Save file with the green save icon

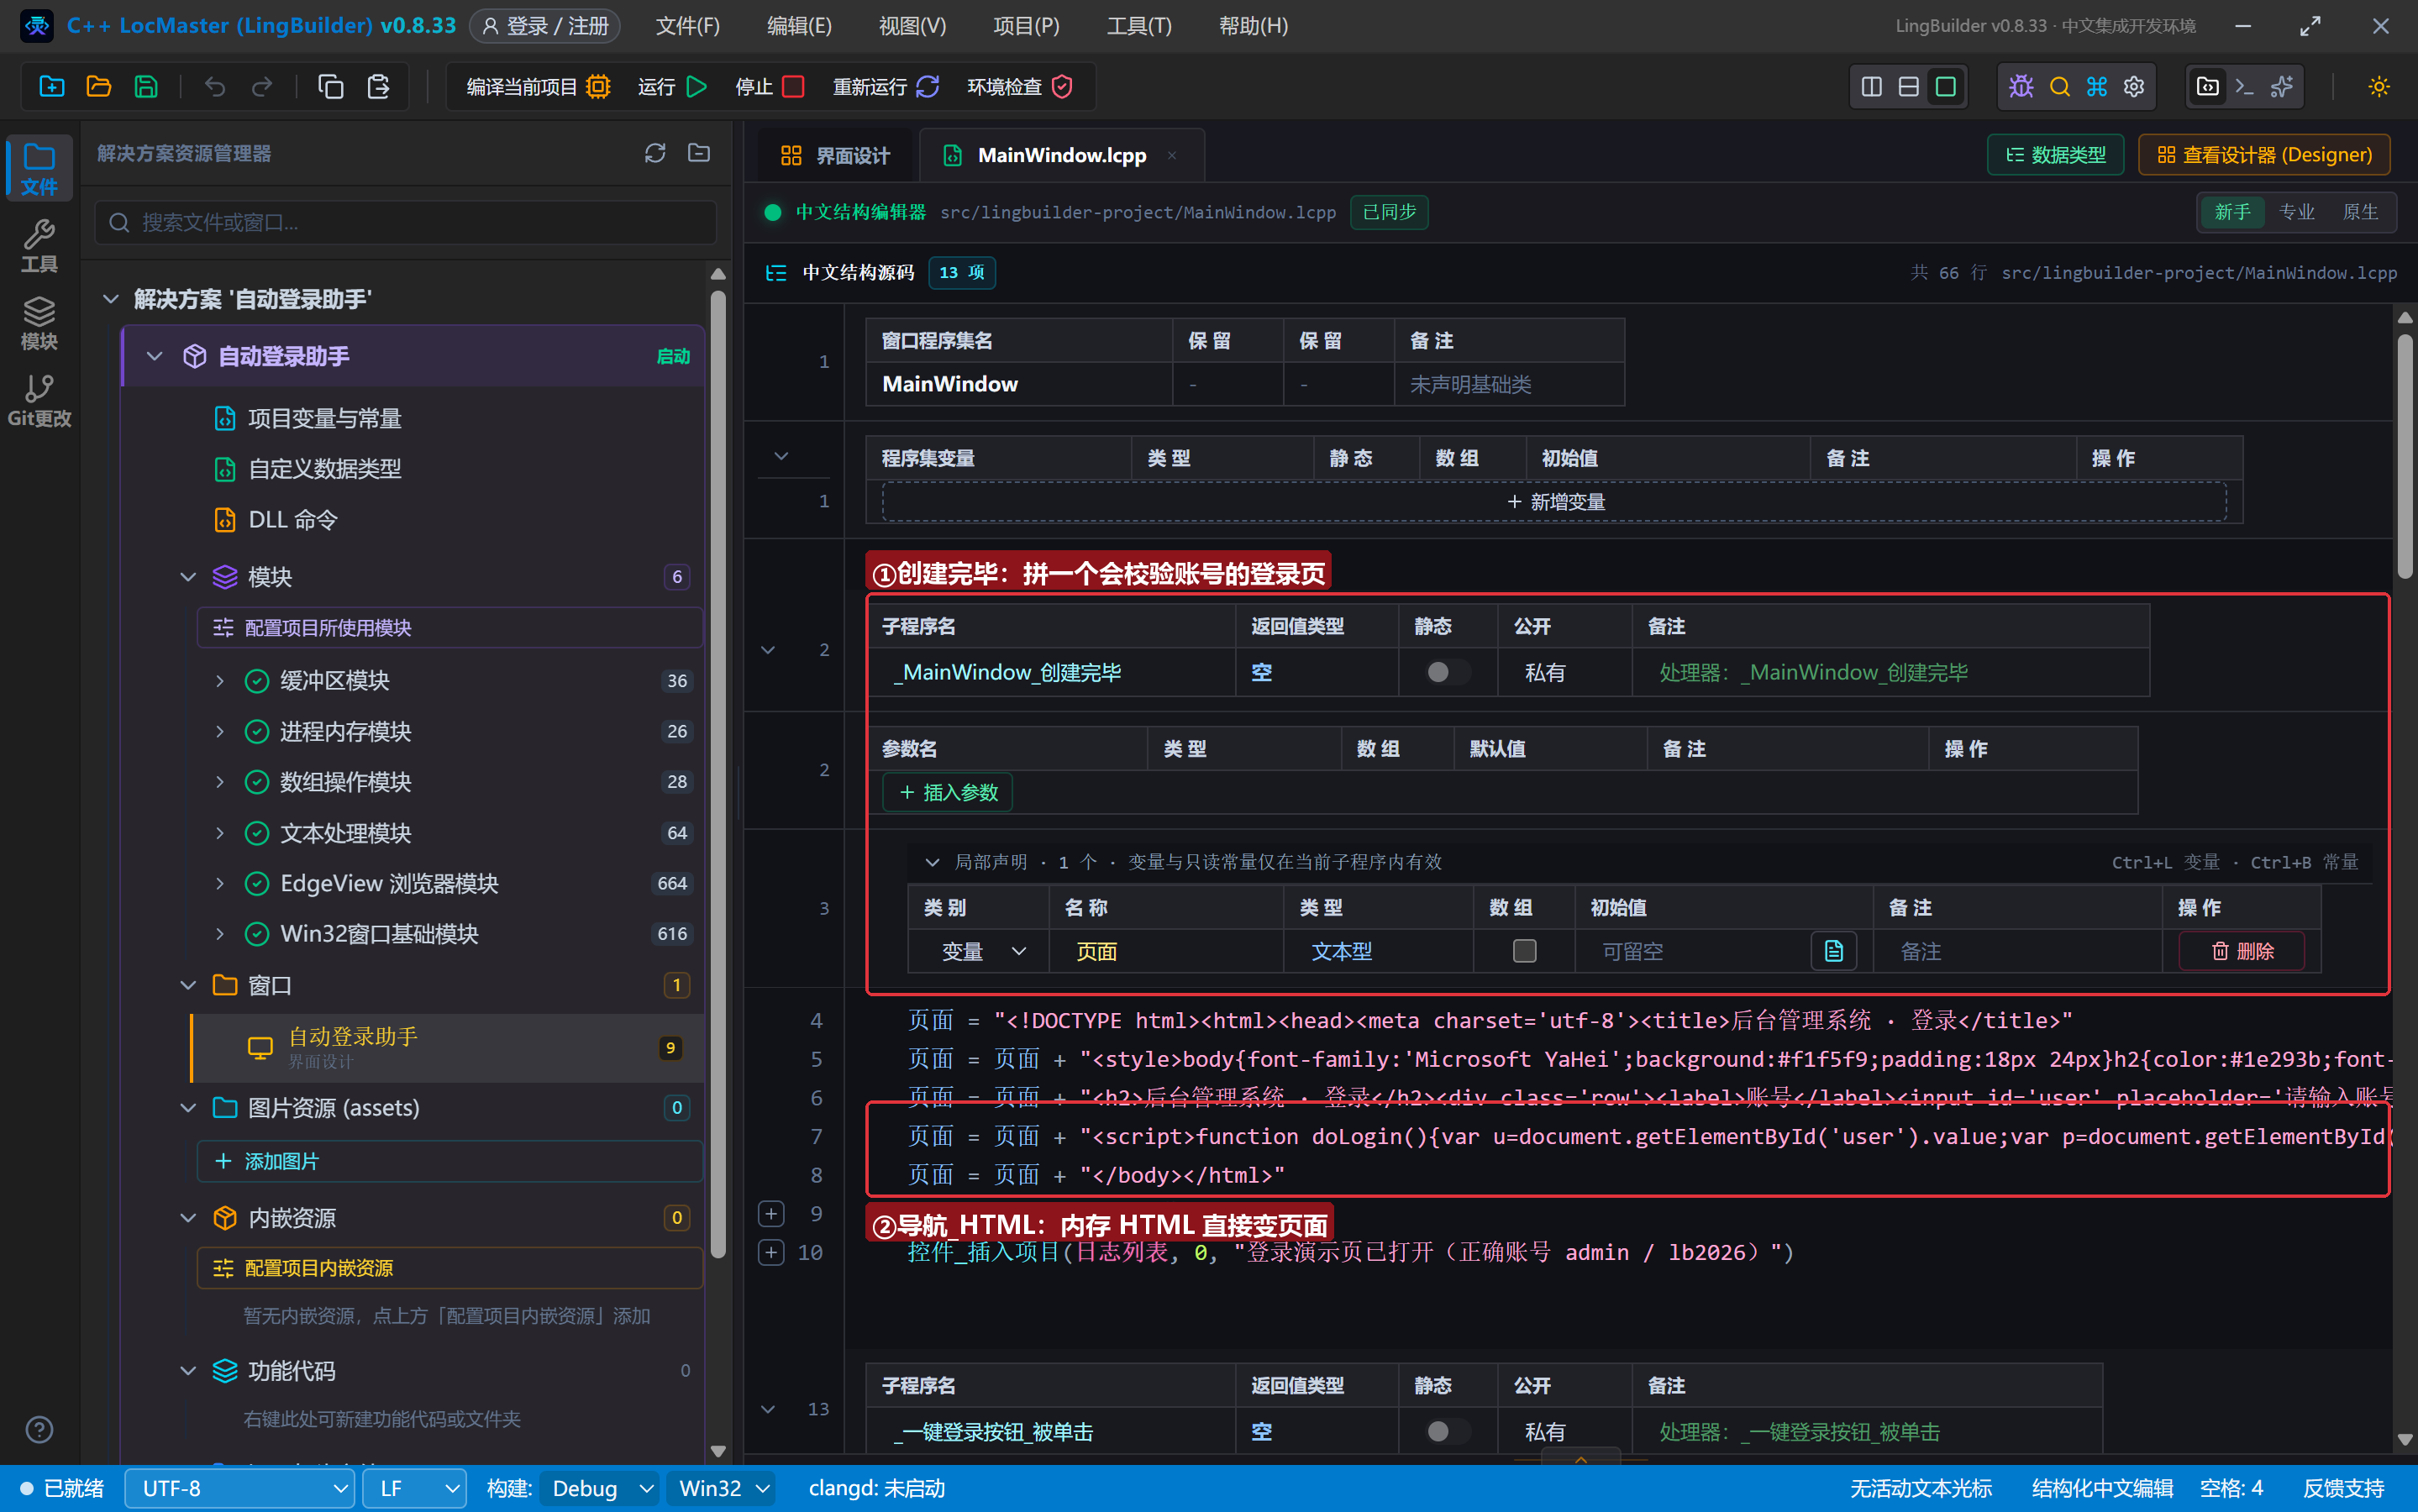[146, 87]
